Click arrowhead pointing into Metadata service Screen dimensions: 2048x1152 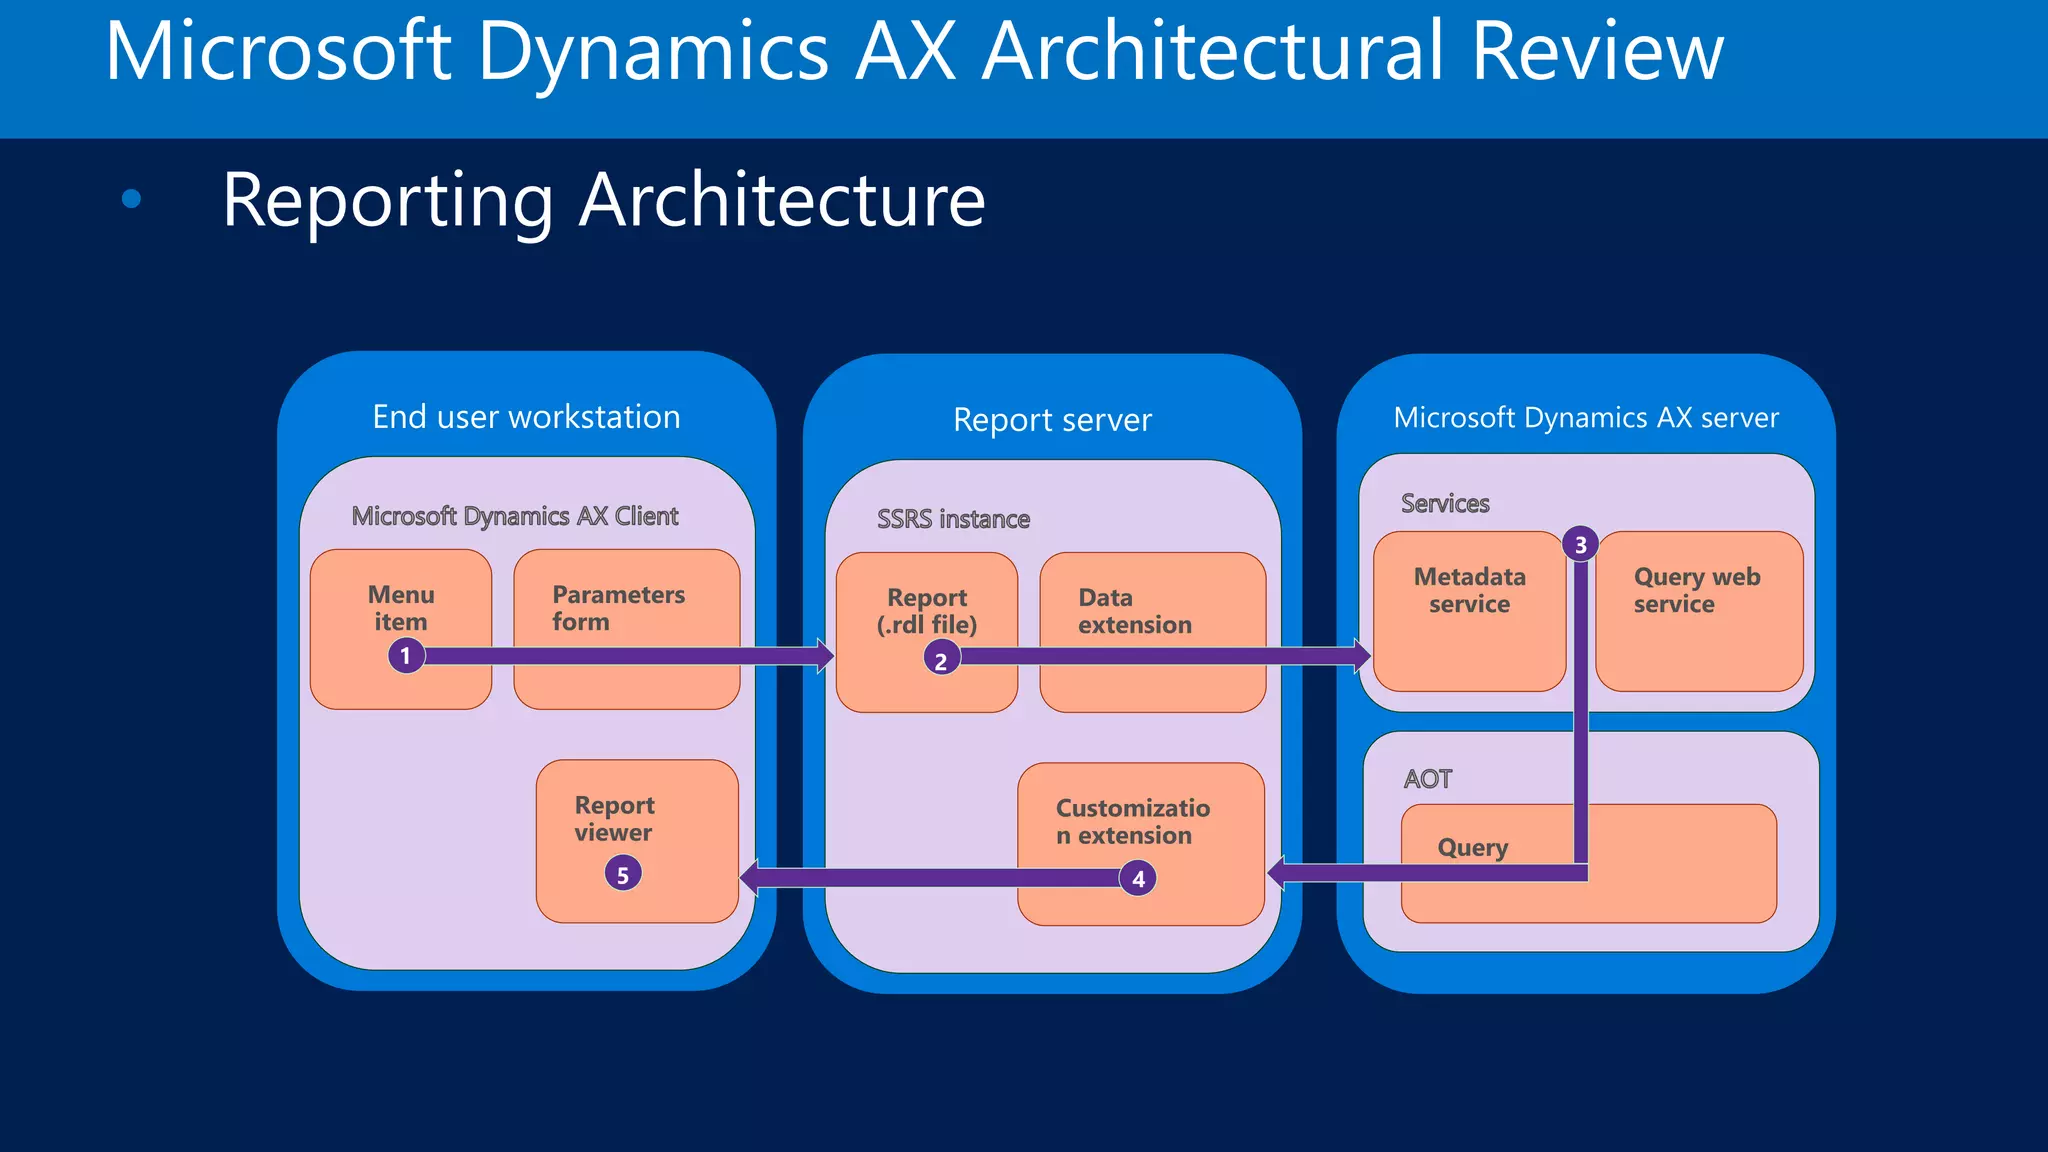pos(1360,656)
